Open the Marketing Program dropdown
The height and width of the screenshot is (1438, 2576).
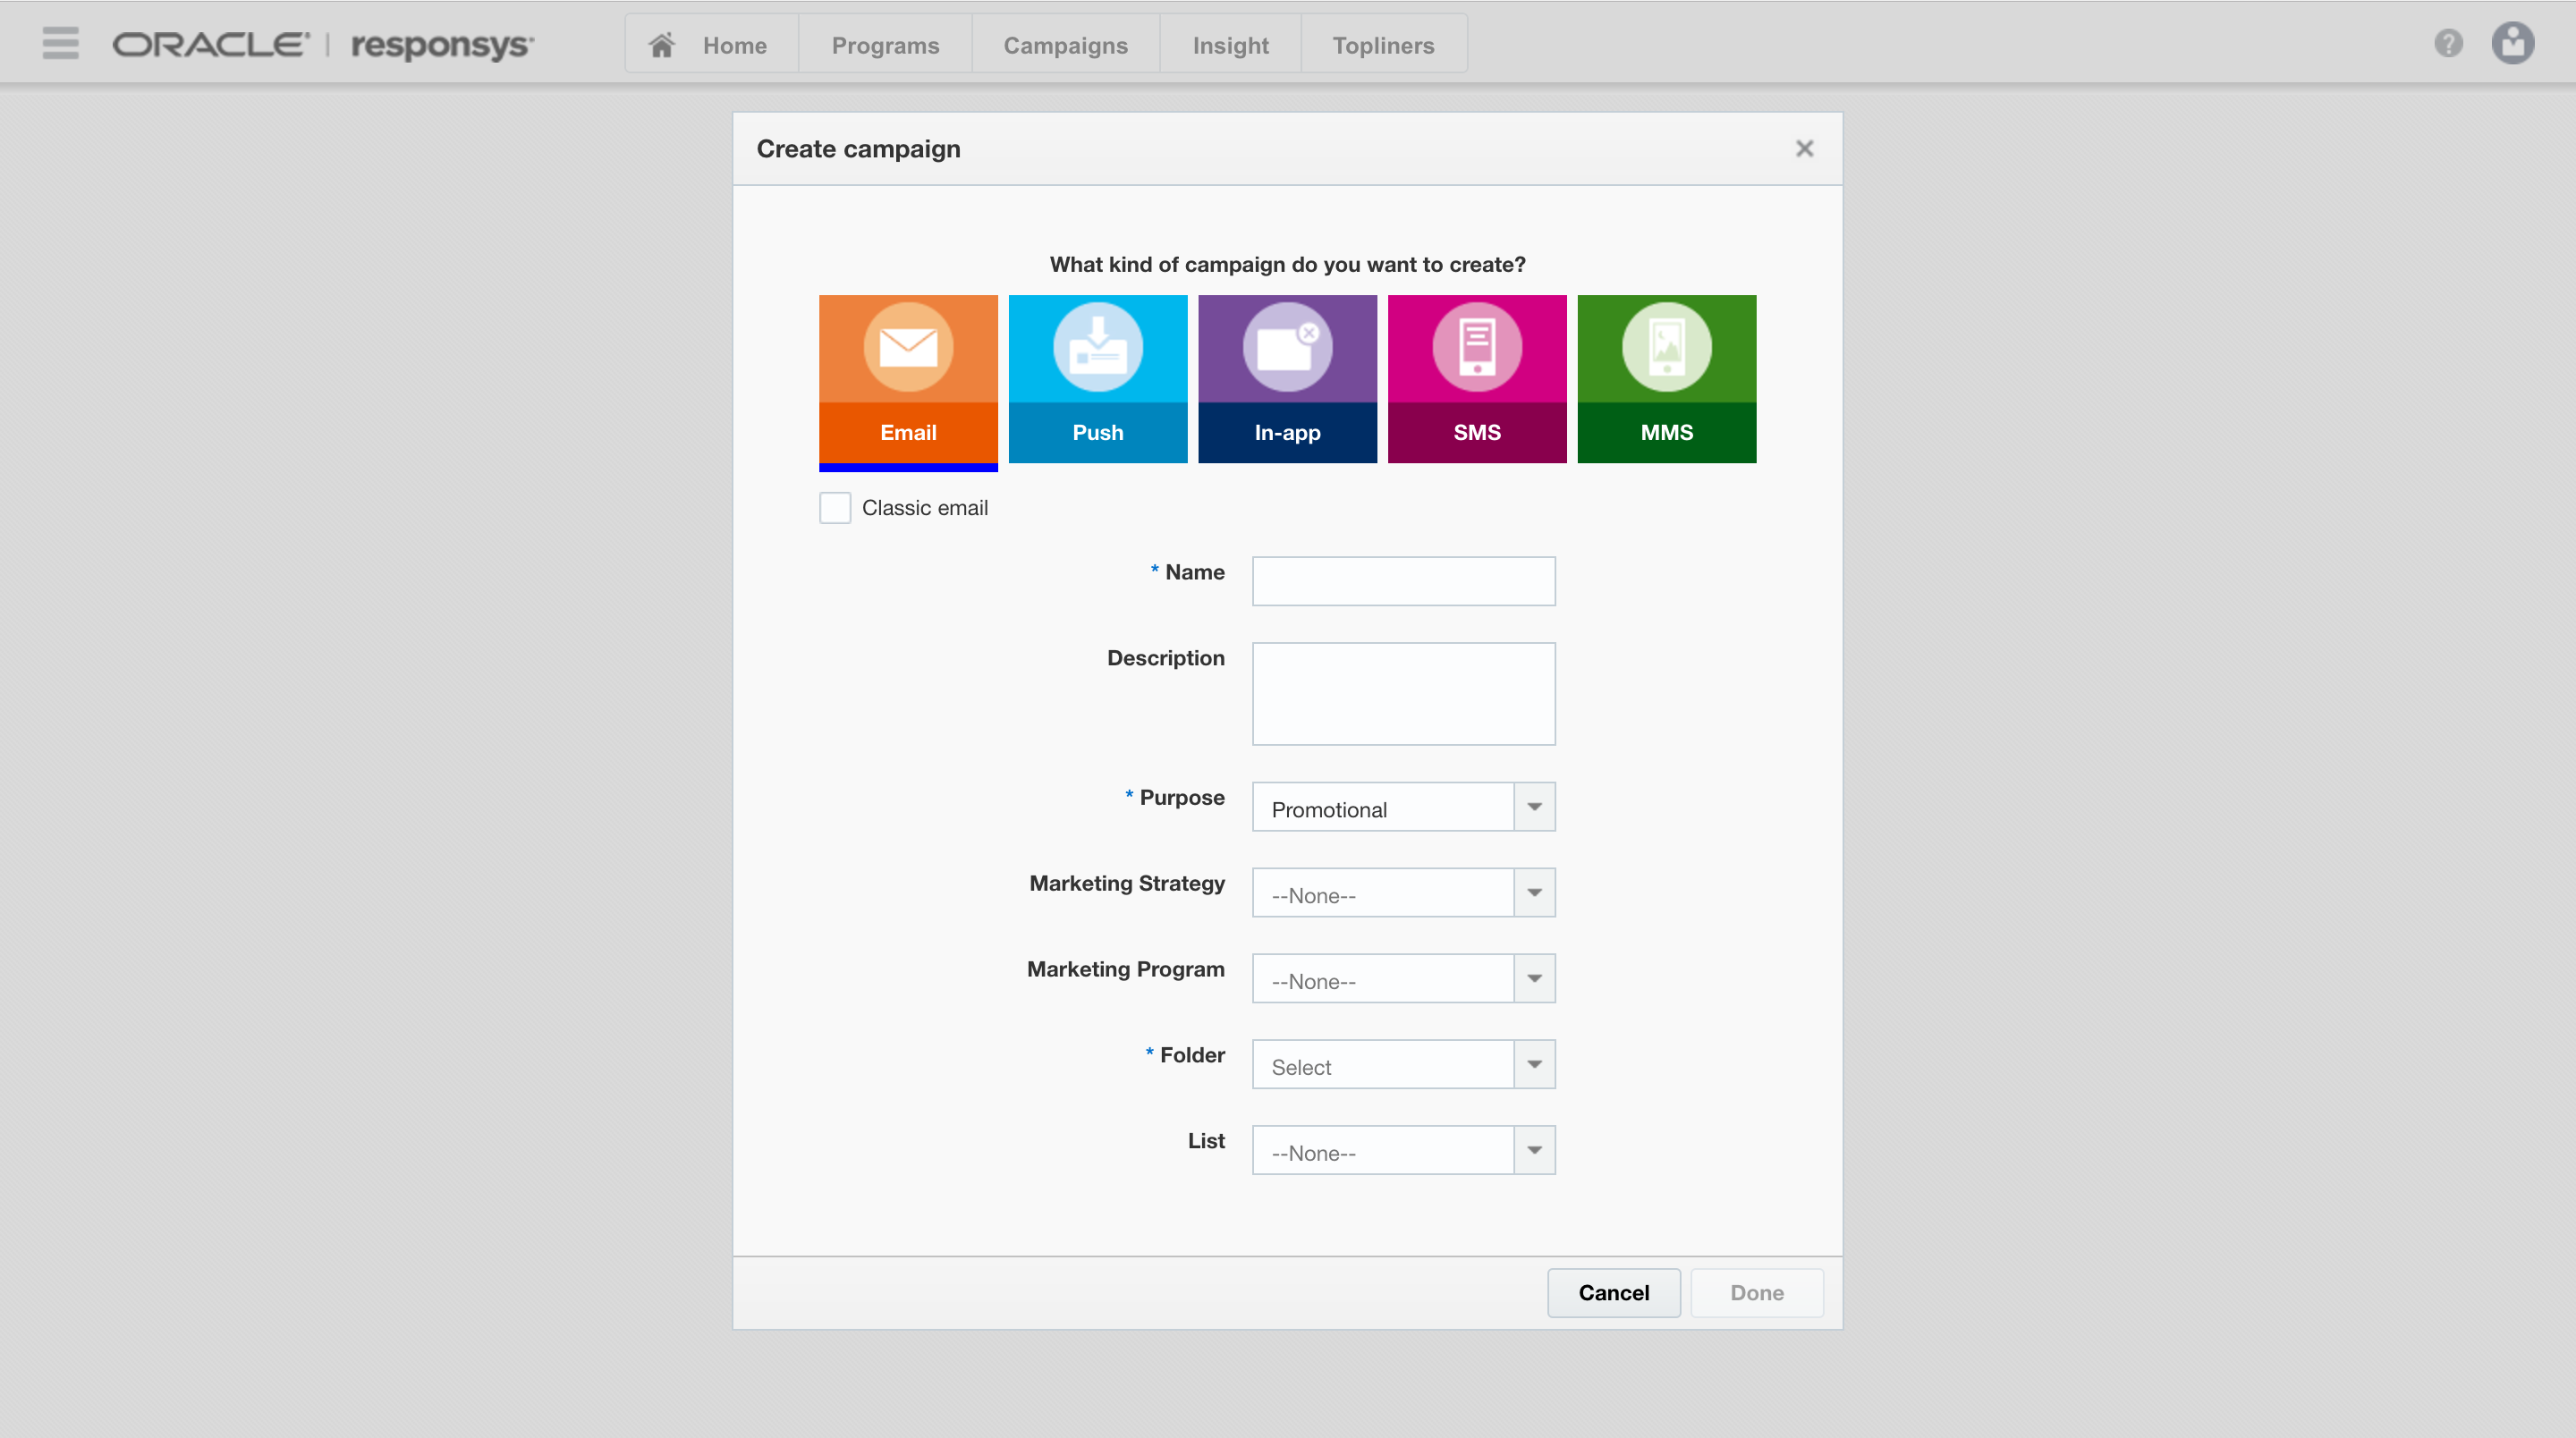tap(1533, 979)
